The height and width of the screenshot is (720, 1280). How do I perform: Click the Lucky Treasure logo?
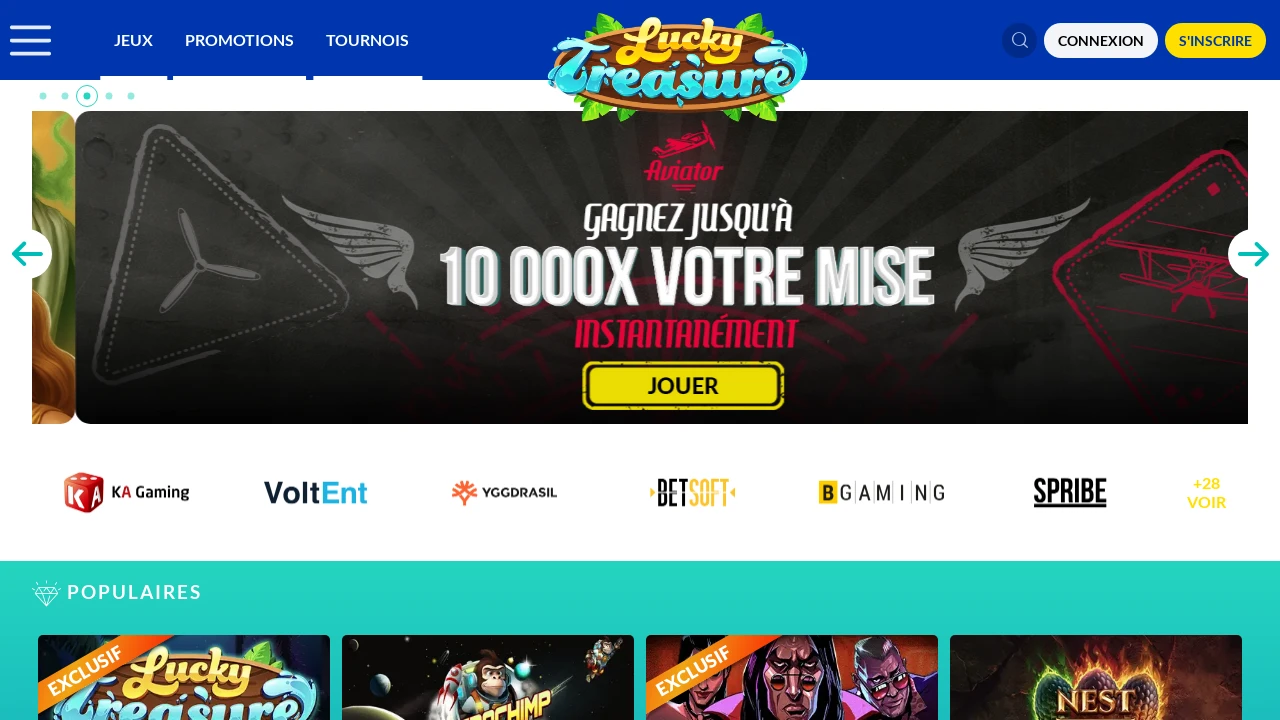(x=678, y=68)
